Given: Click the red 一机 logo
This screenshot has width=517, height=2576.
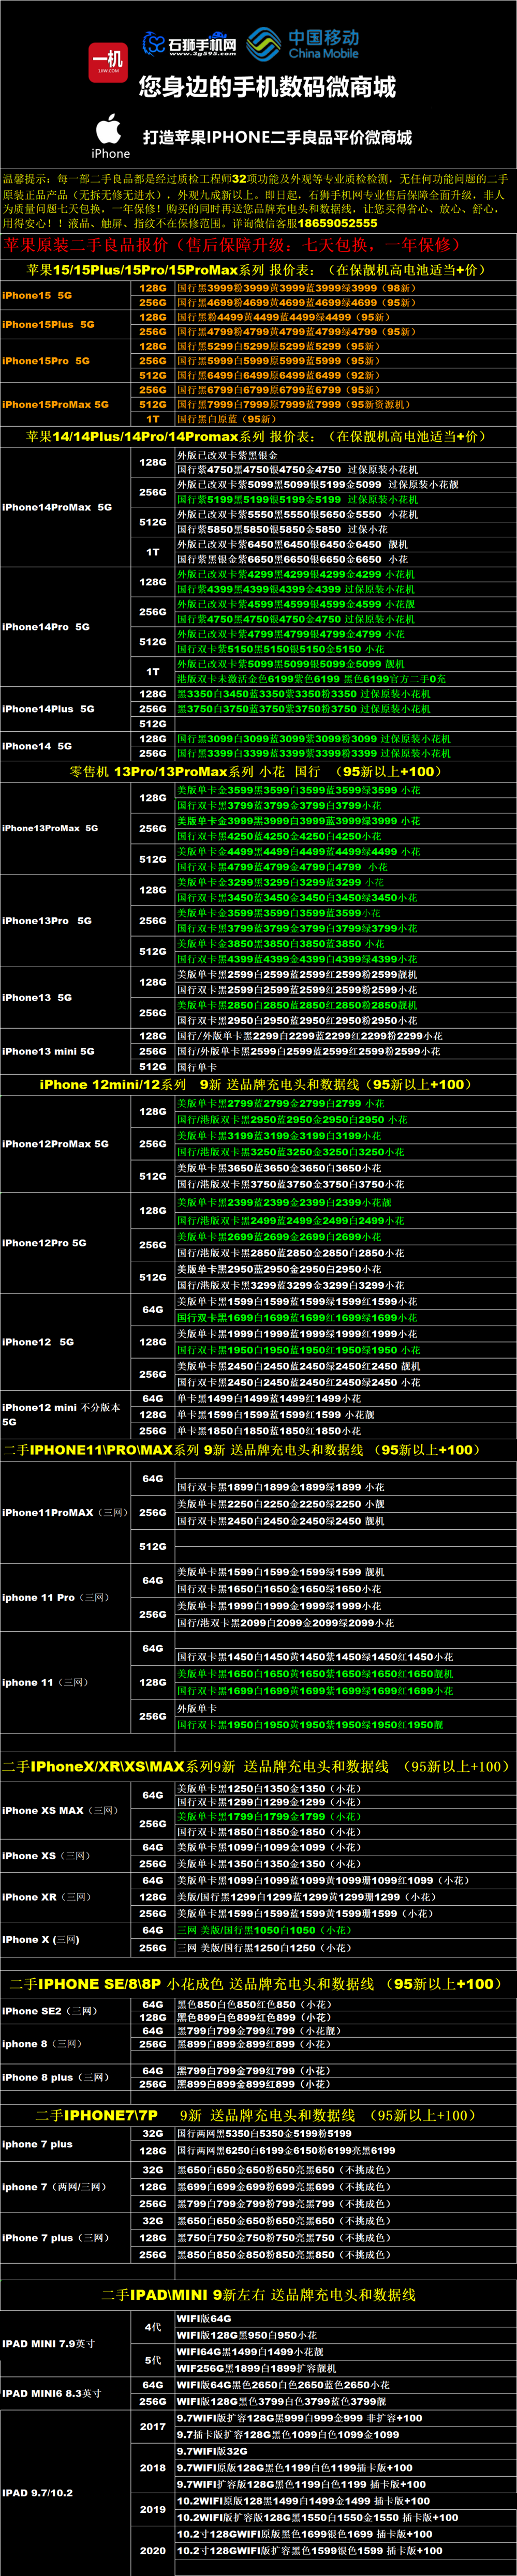Looking at the screenshot, I should pyautogui.click(x=107, y=62).
